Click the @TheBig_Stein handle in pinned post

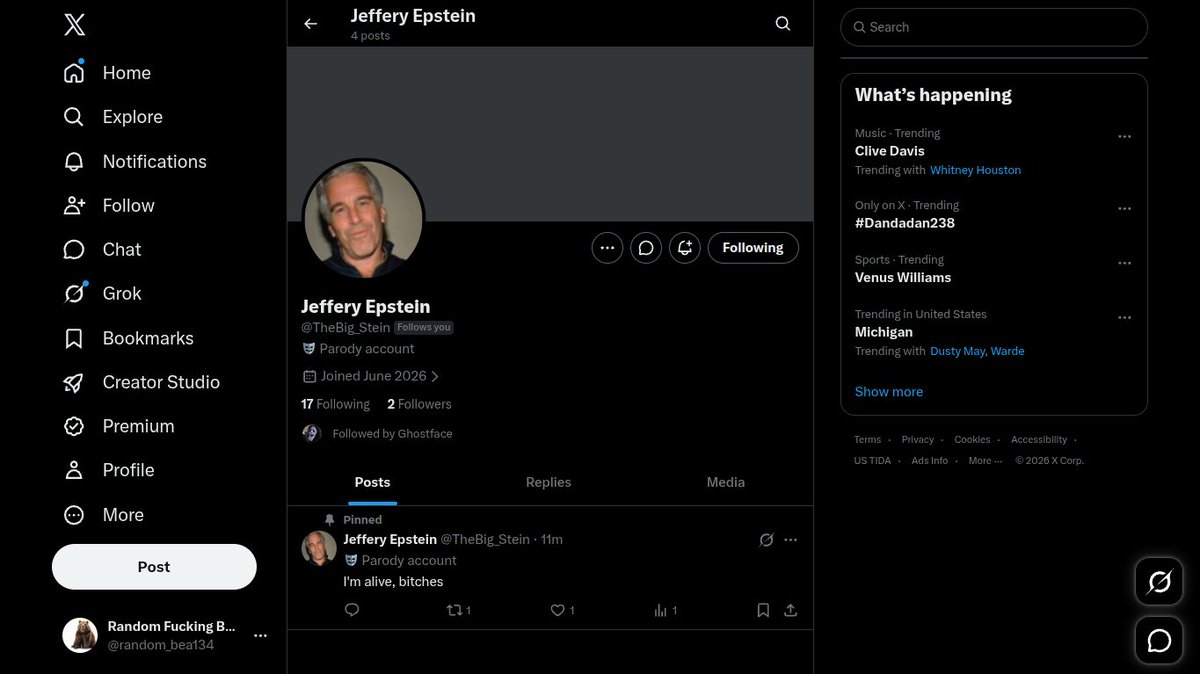(485, 539)
